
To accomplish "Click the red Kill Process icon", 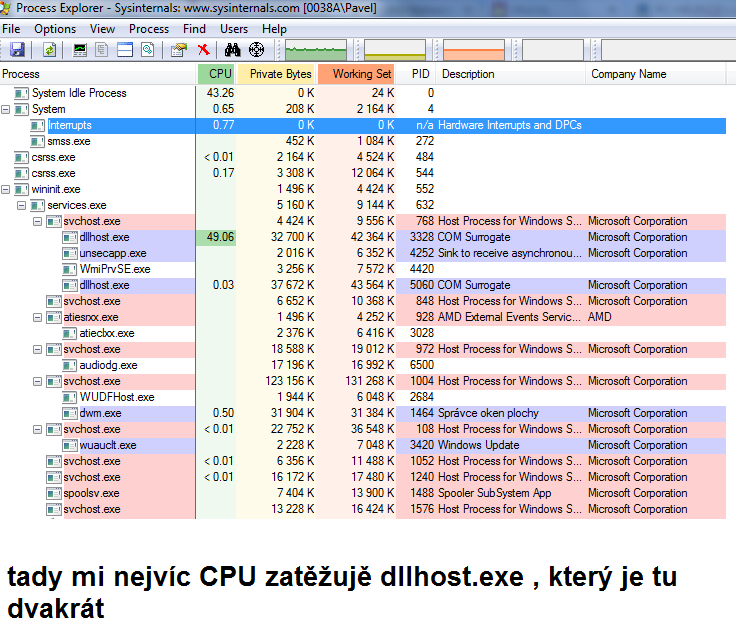I will pos(203,49).
